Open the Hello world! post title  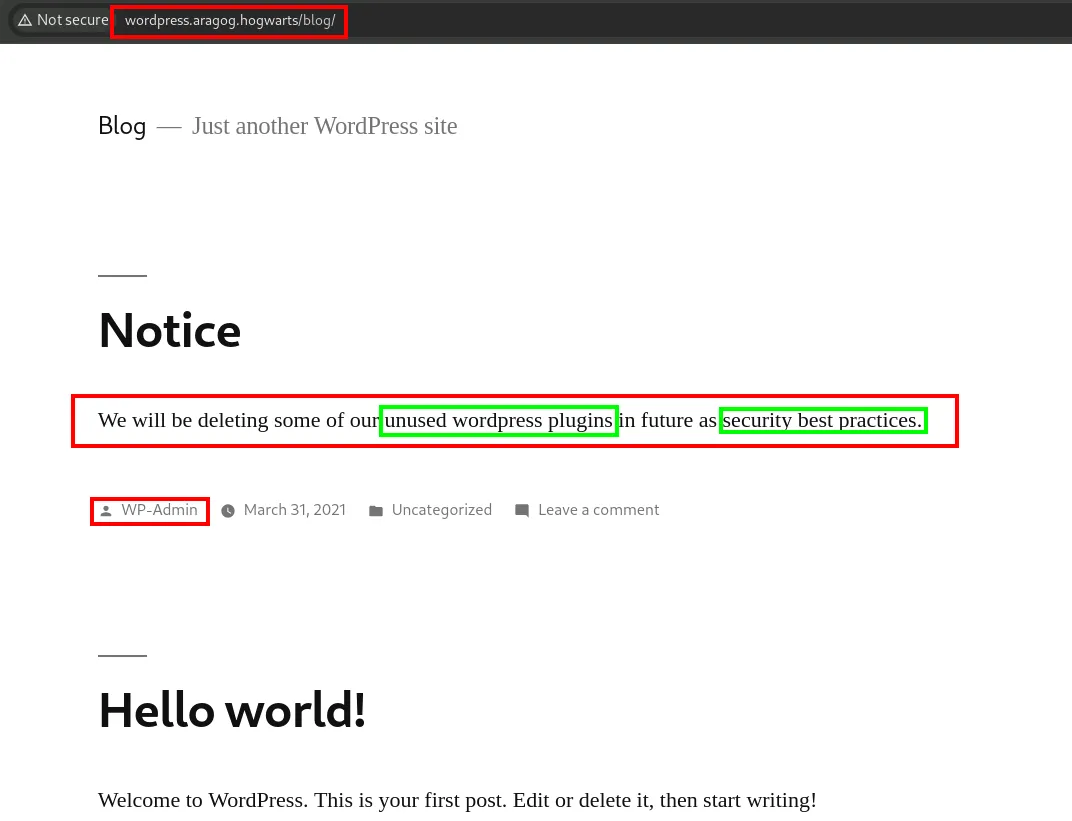tap(232, 710)
